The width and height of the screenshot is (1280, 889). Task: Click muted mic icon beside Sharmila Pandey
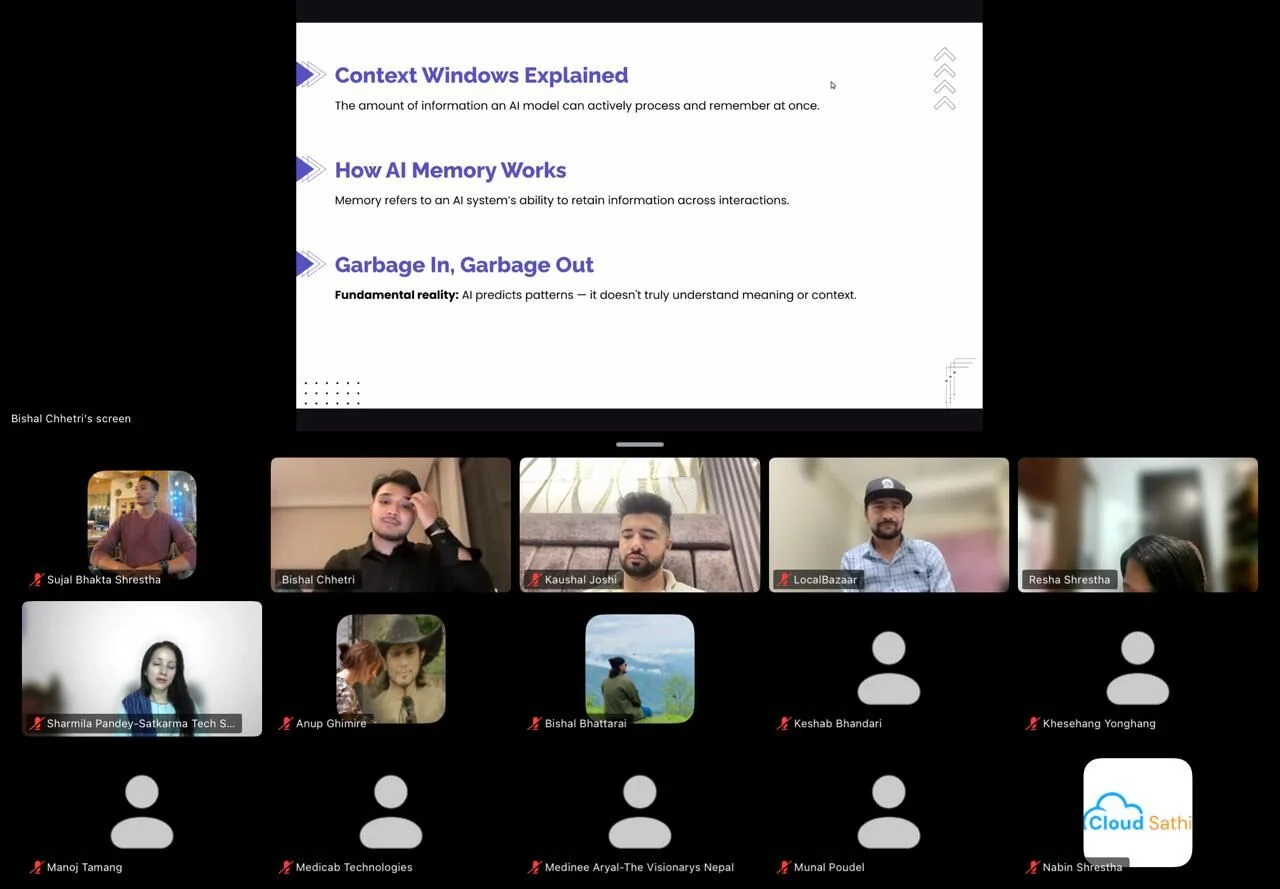37,724
